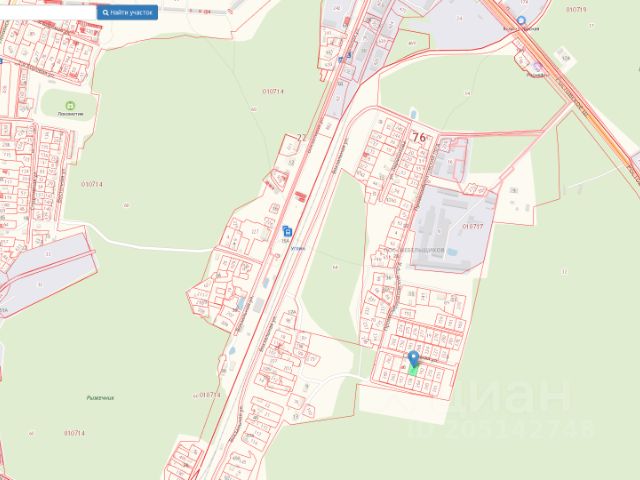The height and width of the screenshot is (480, 640).
Task: Click the blue location pin marker
Action: (414, 358)
